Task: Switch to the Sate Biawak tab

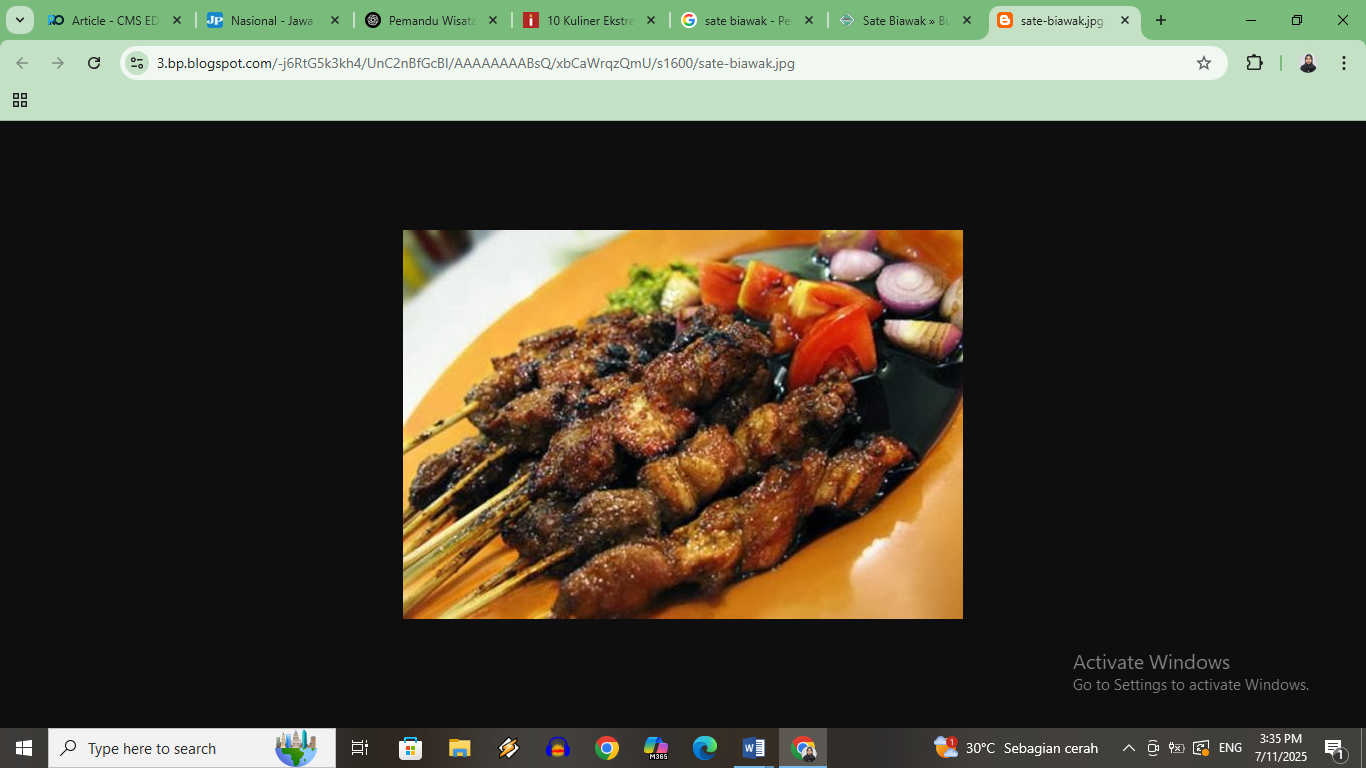Action: point(901,19)
